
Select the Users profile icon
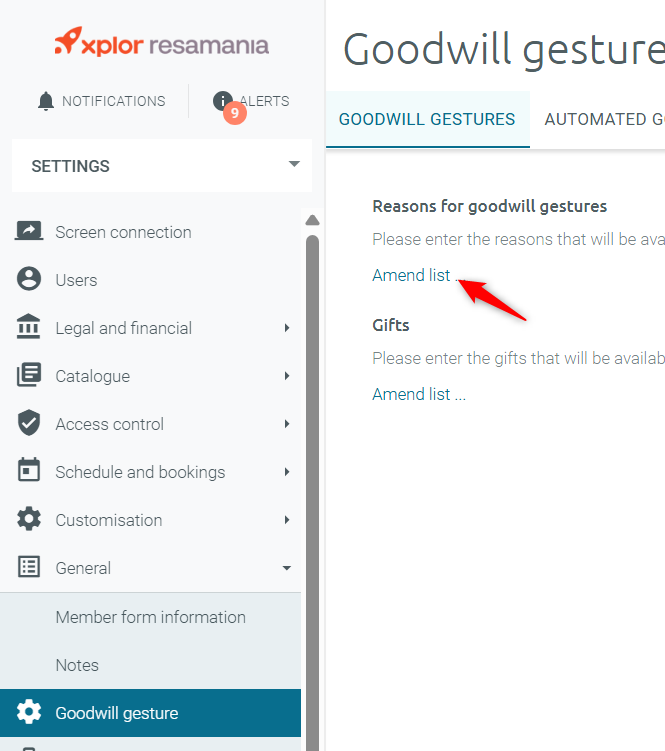pos(29,279)
